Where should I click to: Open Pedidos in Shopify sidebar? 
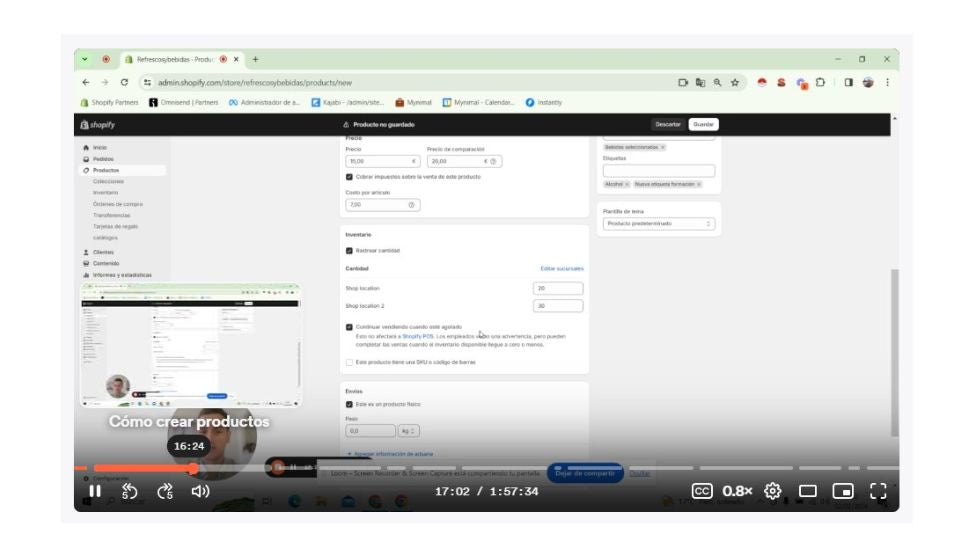click(x=103, y=159)
